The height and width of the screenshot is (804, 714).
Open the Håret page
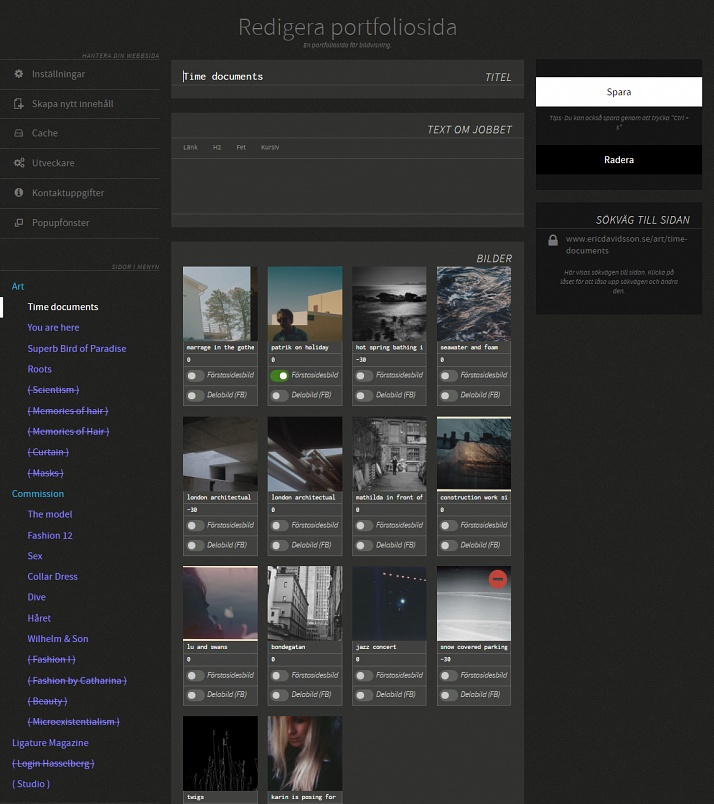pyautogui.click(x=39, y=618)
